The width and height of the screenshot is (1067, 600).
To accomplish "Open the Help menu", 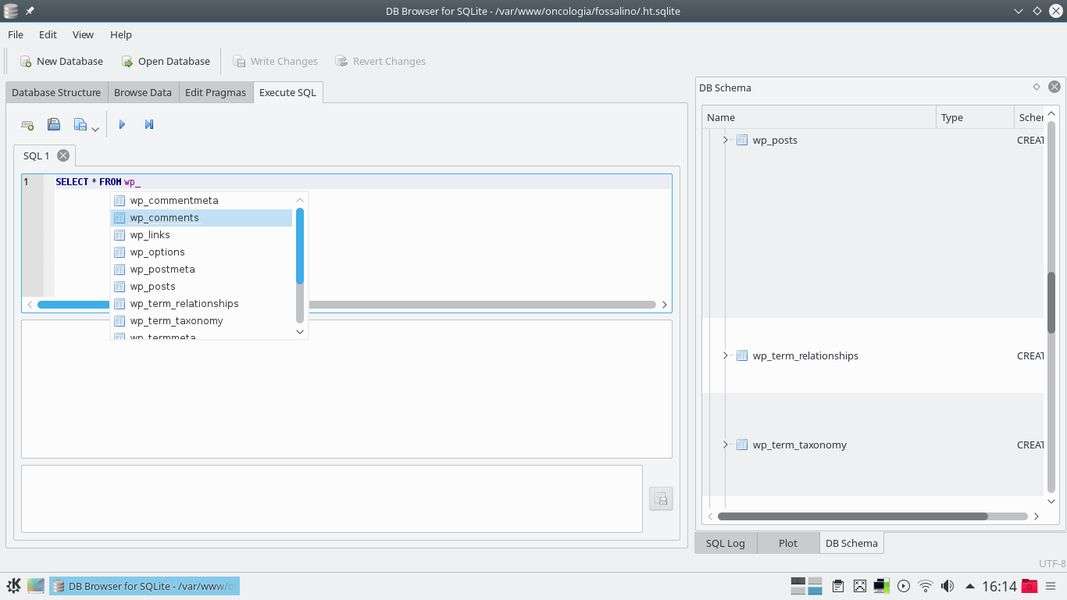I will pos(121,35).
